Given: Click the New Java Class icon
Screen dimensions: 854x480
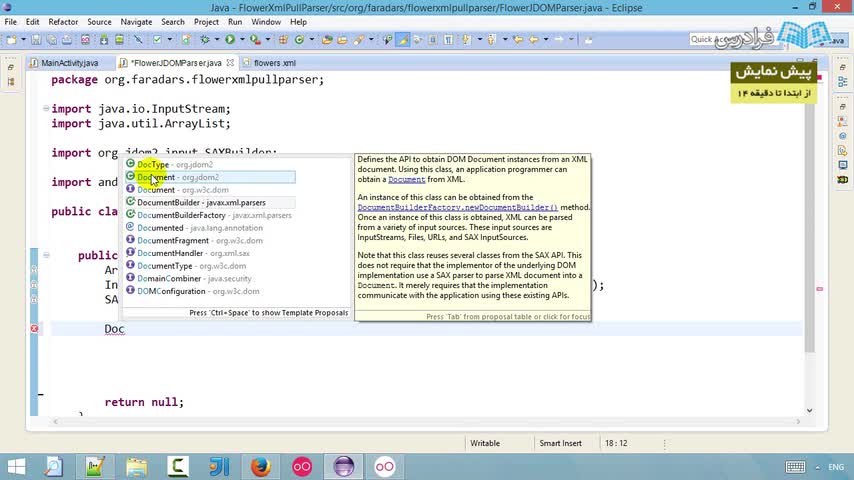Looking at the screenshot, I should tap(299, 40).
